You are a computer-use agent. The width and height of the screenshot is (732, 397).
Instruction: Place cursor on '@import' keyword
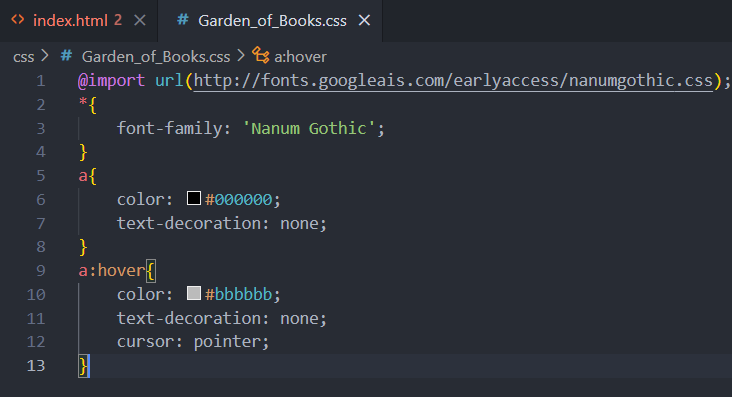point(111,81)
